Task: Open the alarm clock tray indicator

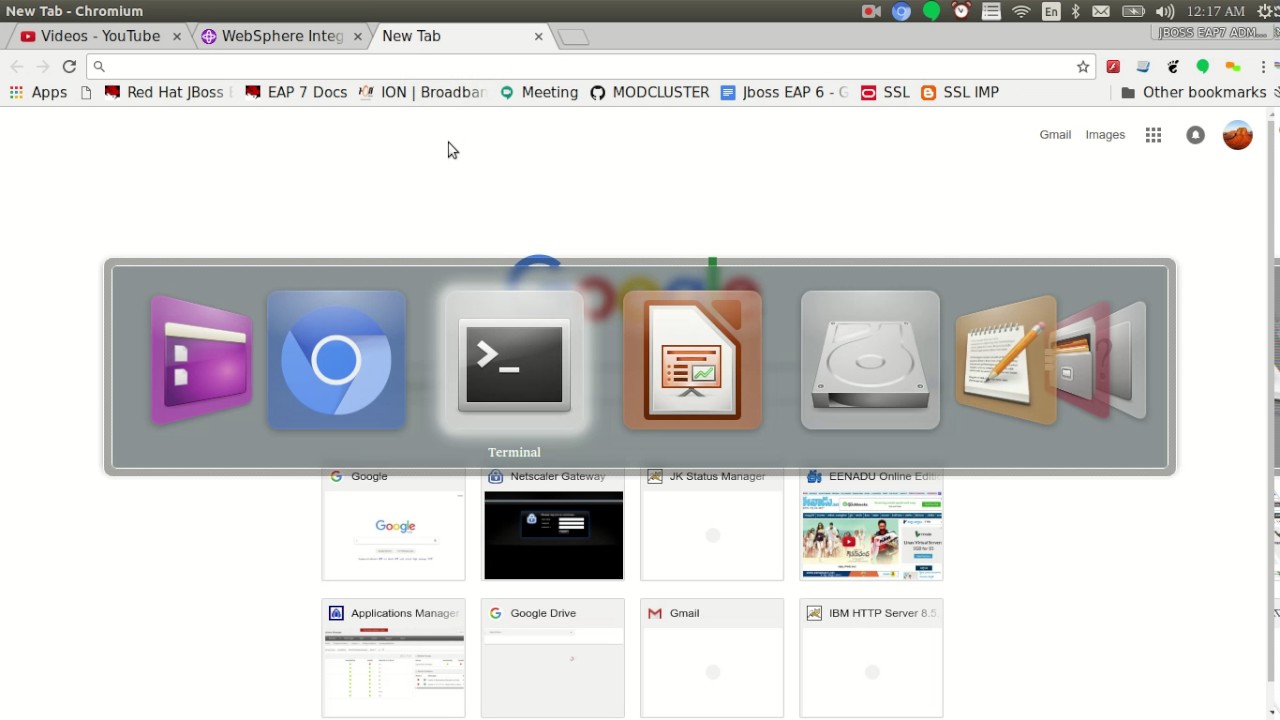Action: 961,11
